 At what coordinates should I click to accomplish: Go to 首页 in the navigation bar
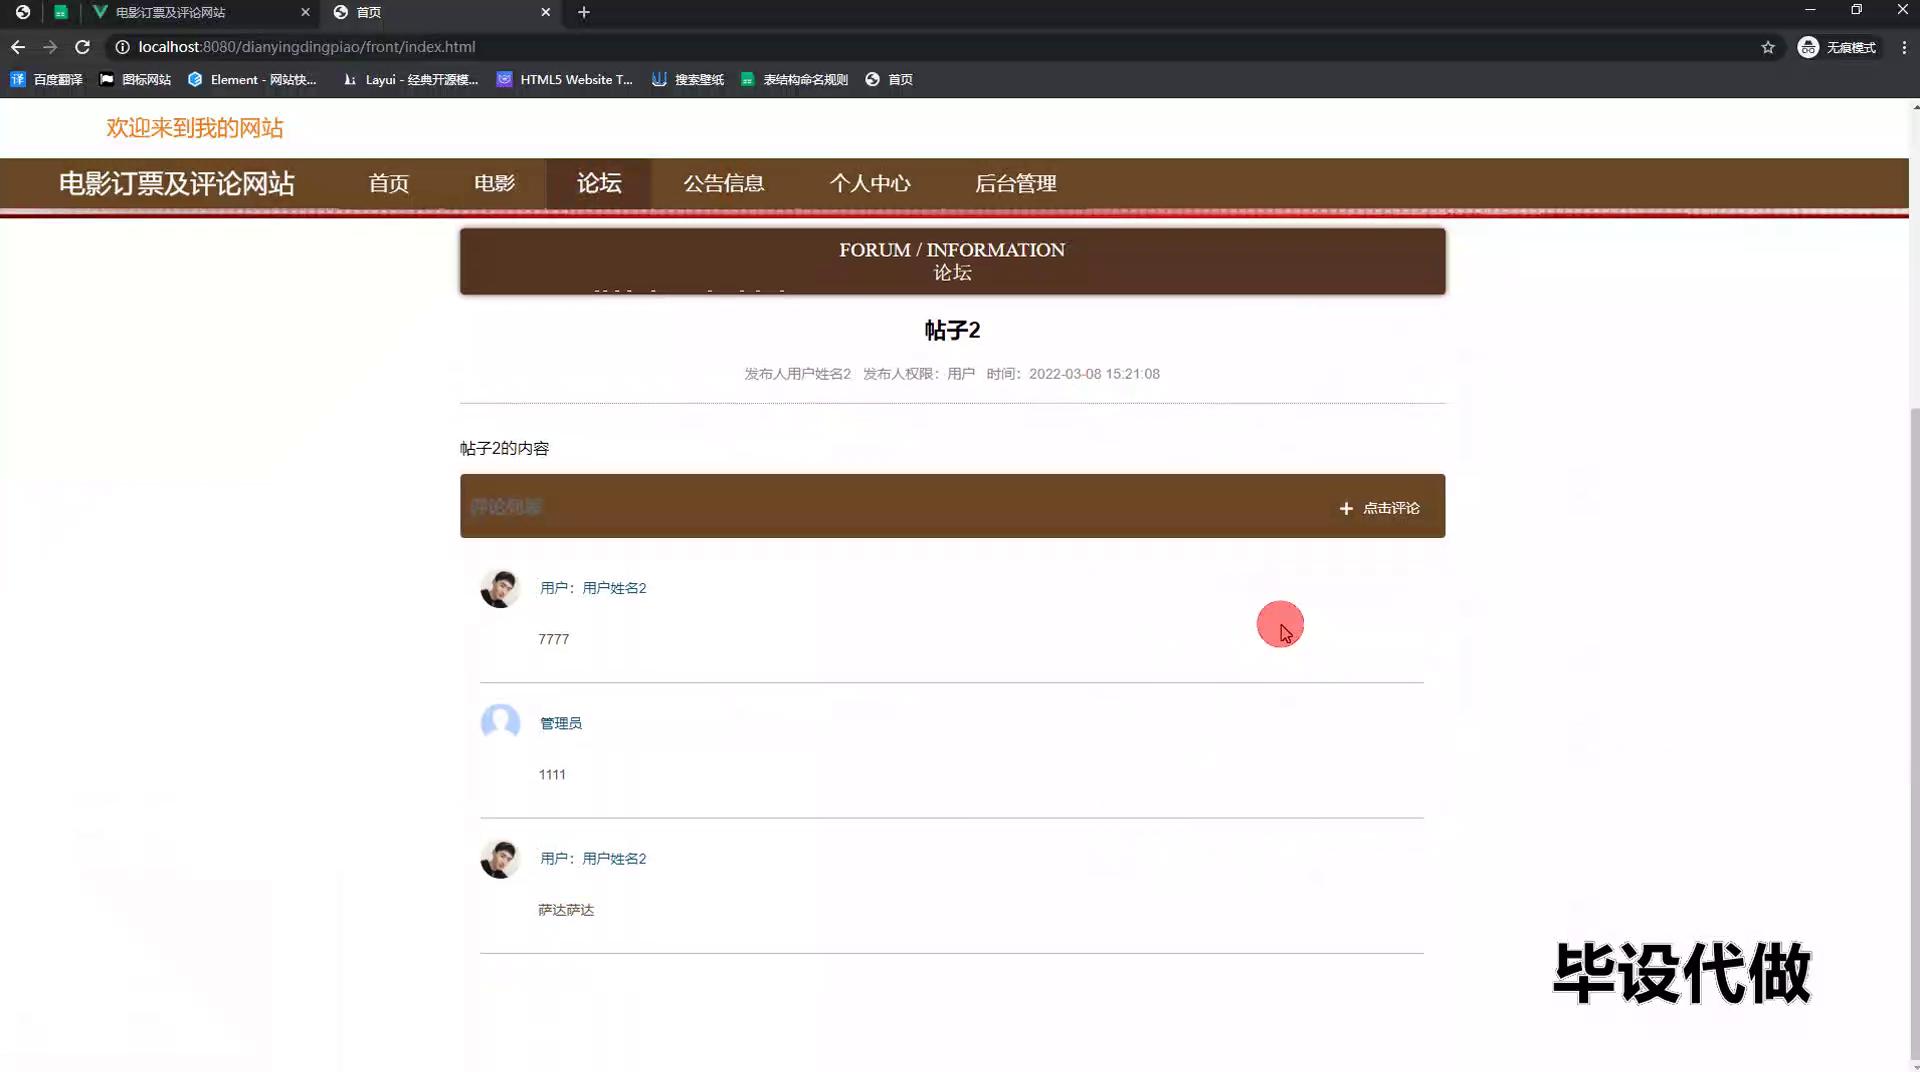(x=388, y=183)
